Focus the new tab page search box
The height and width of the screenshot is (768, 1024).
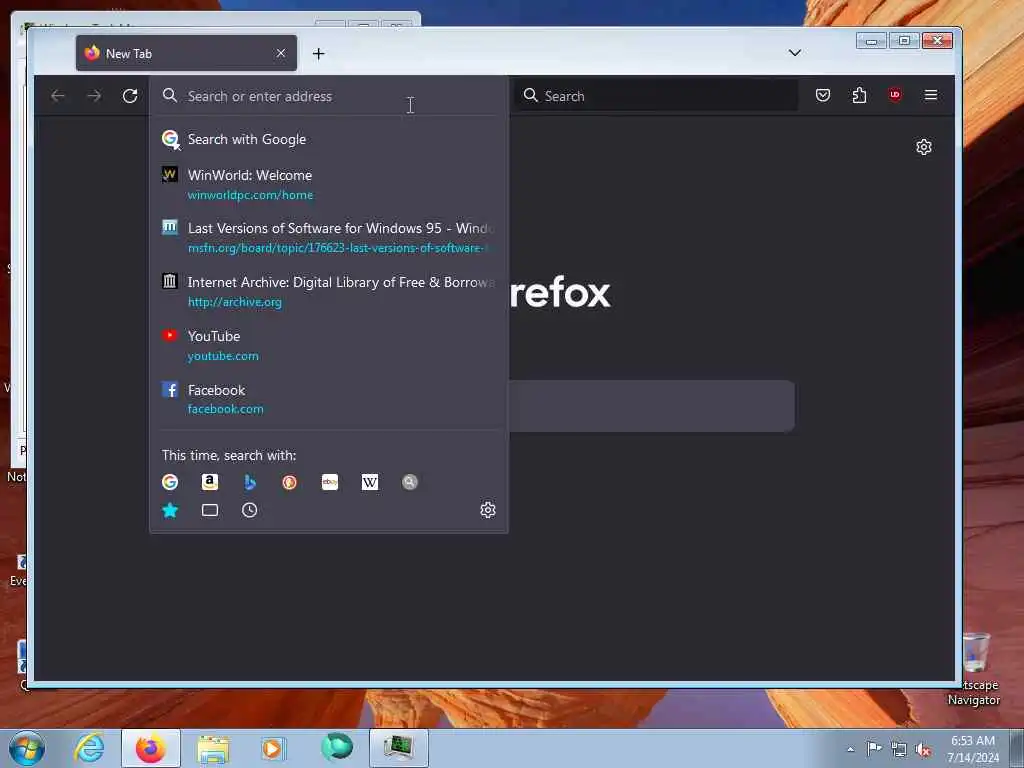tap(651, 406)
